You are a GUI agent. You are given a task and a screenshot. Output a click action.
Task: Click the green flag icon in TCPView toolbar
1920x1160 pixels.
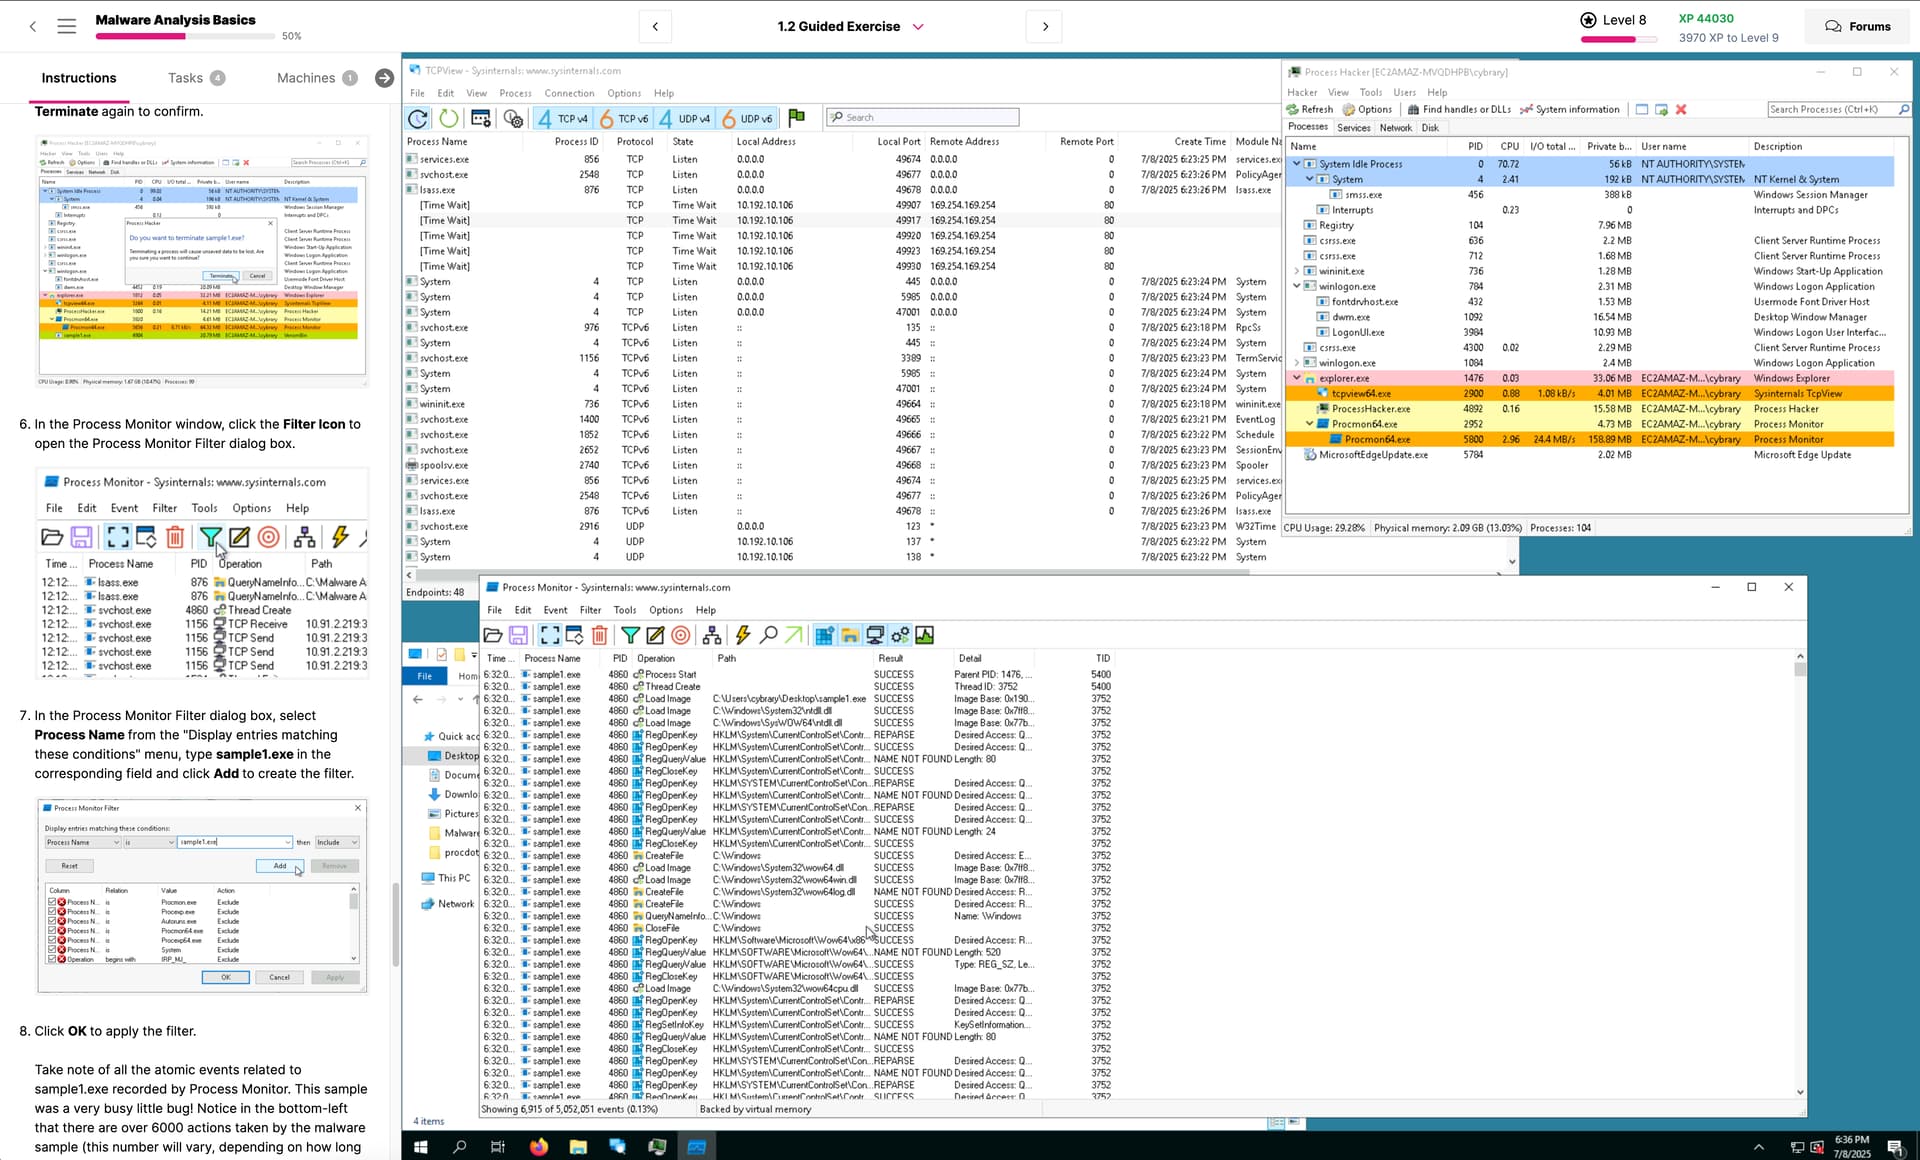pos(796,118)
